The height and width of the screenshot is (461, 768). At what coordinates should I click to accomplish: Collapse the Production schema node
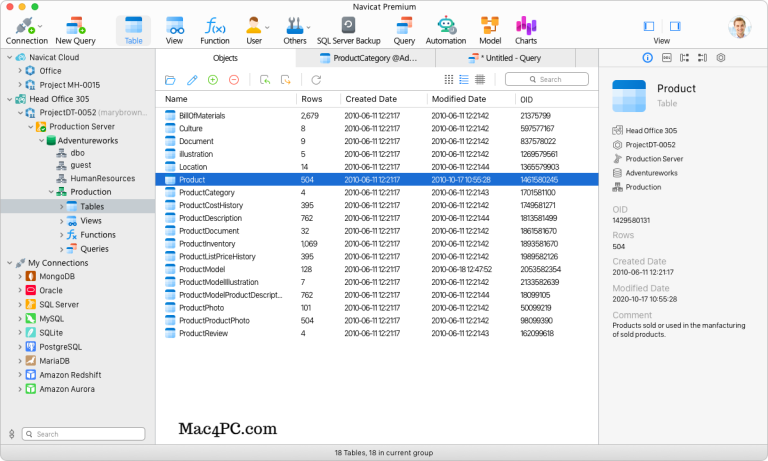click(x=51, y=192)
